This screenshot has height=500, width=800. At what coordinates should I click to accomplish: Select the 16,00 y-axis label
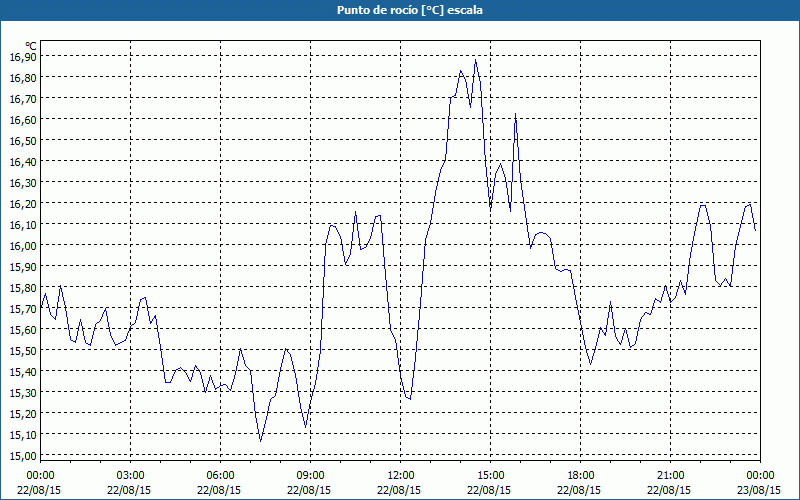[x=23, y=245]
